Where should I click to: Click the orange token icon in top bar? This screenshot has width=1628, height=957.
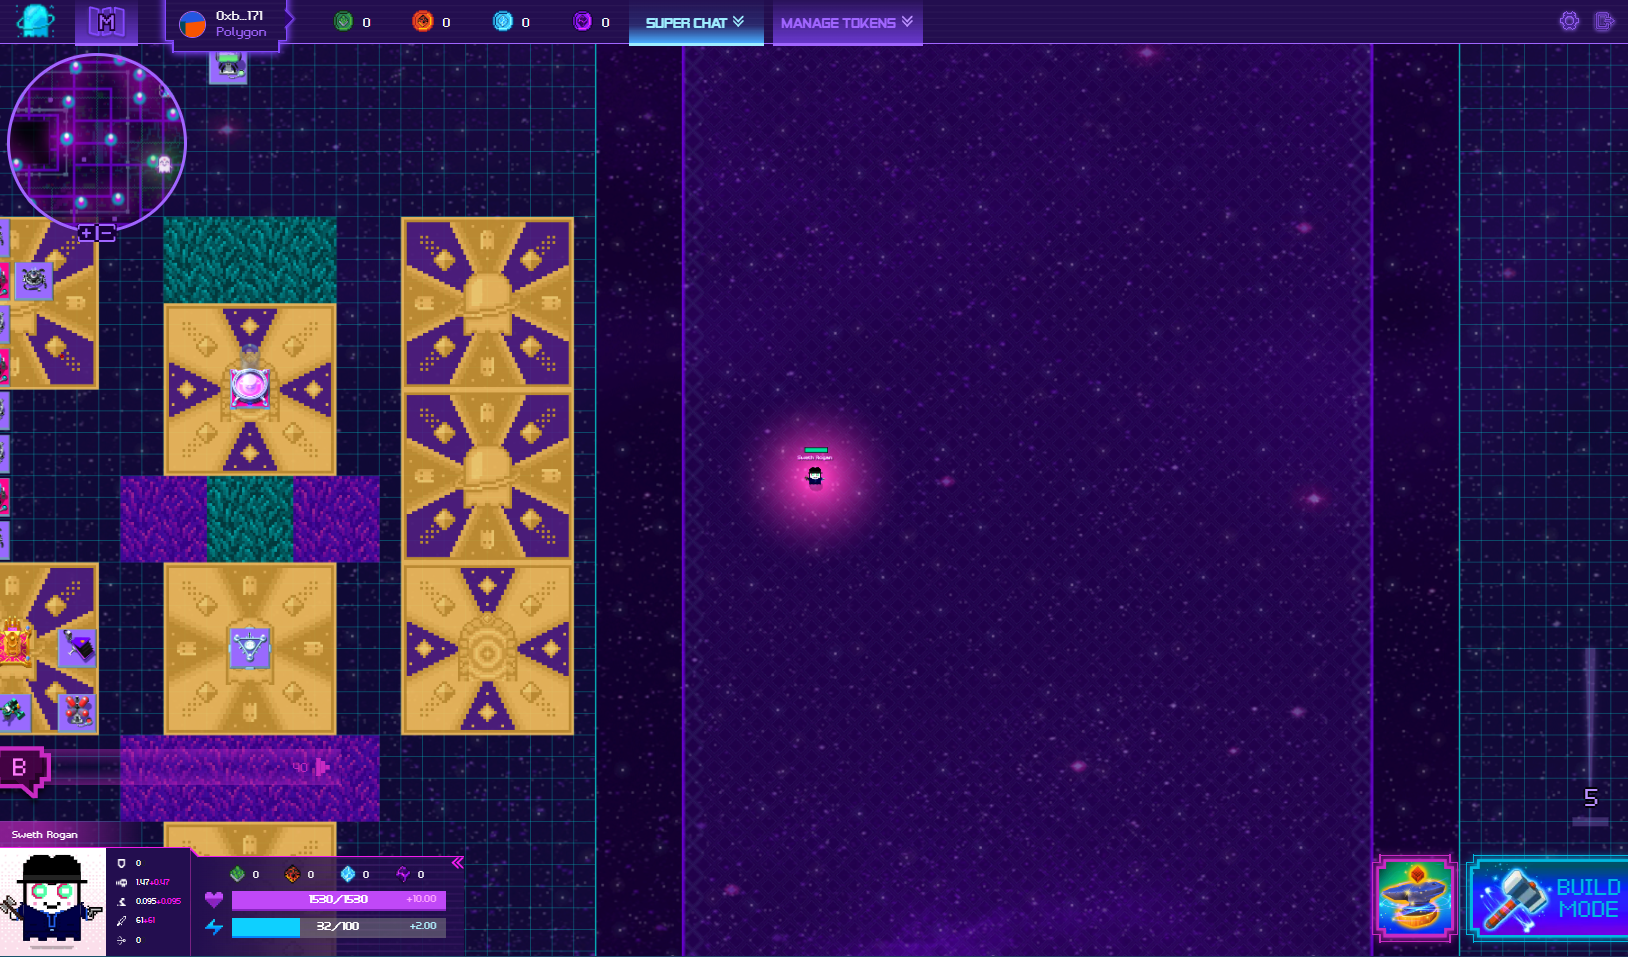pyautogui.click(x=423, y=22)
